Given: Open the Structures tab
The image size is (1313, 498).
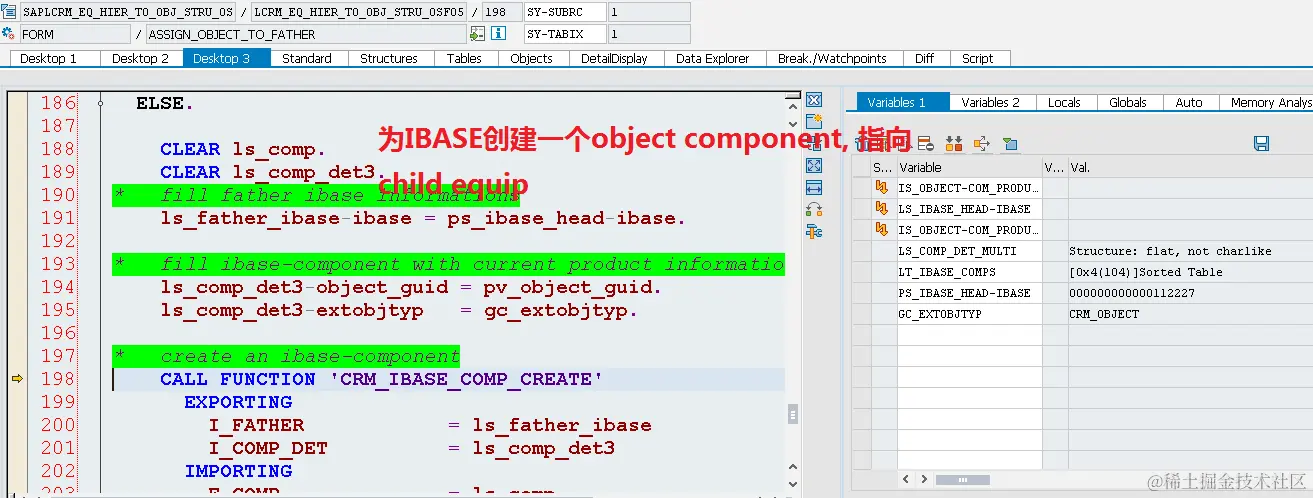Looking at the screenshot, I should pos(389,58).
